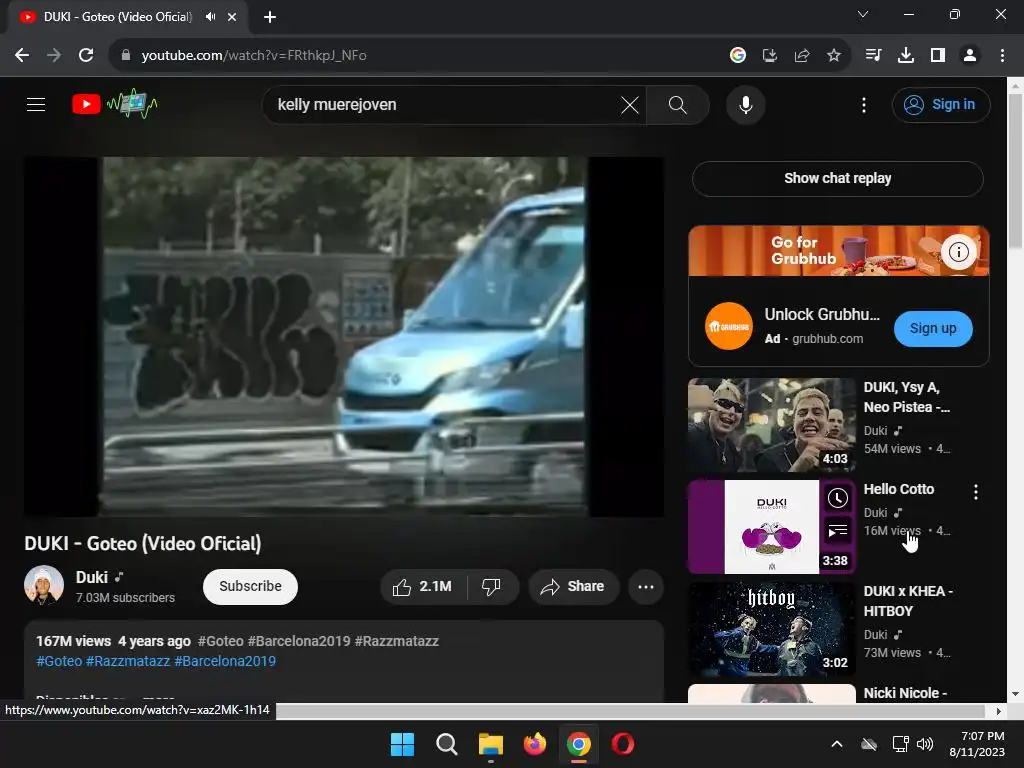Viewport: 1024px width, 768px height.
Task: Dislike the video
Action: point(491,586)
